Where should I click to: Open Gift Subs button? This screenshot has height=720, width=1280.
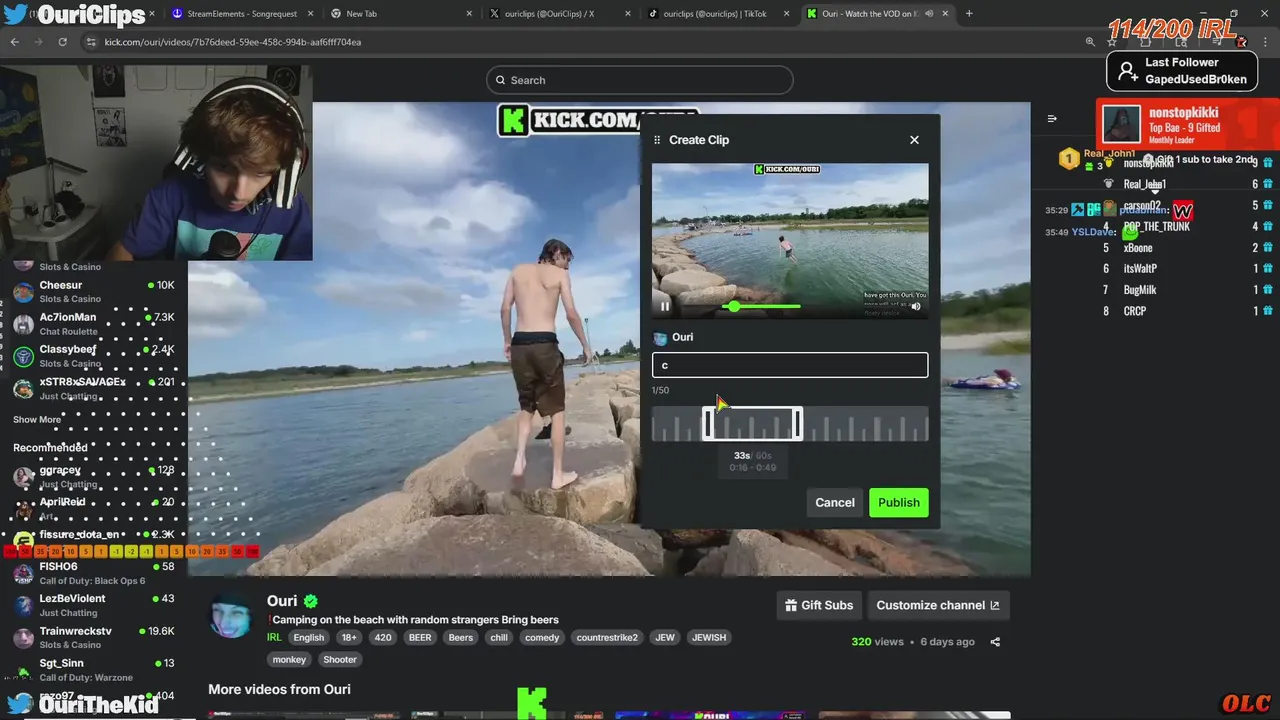click(x=819, y=605)
